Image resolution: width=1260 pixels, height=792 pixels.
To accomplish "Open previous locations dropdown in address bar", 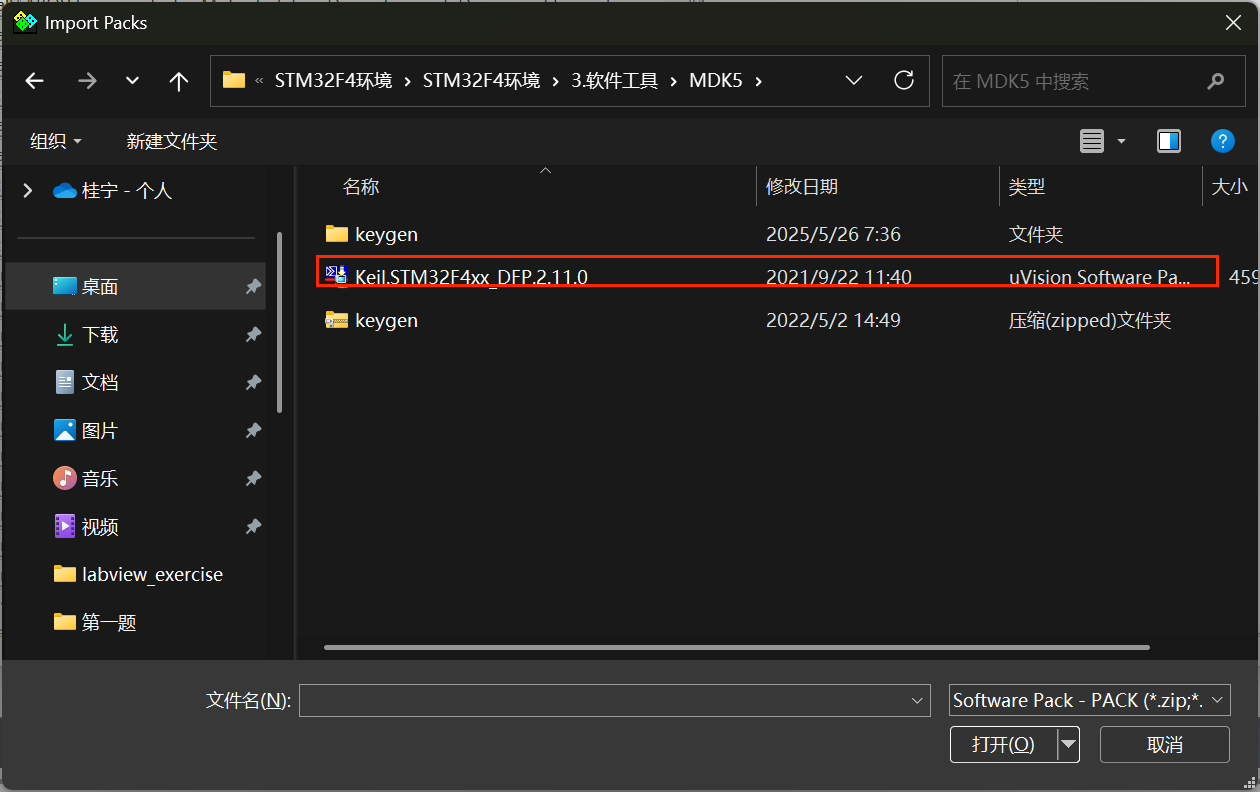I will pos(854,80).
